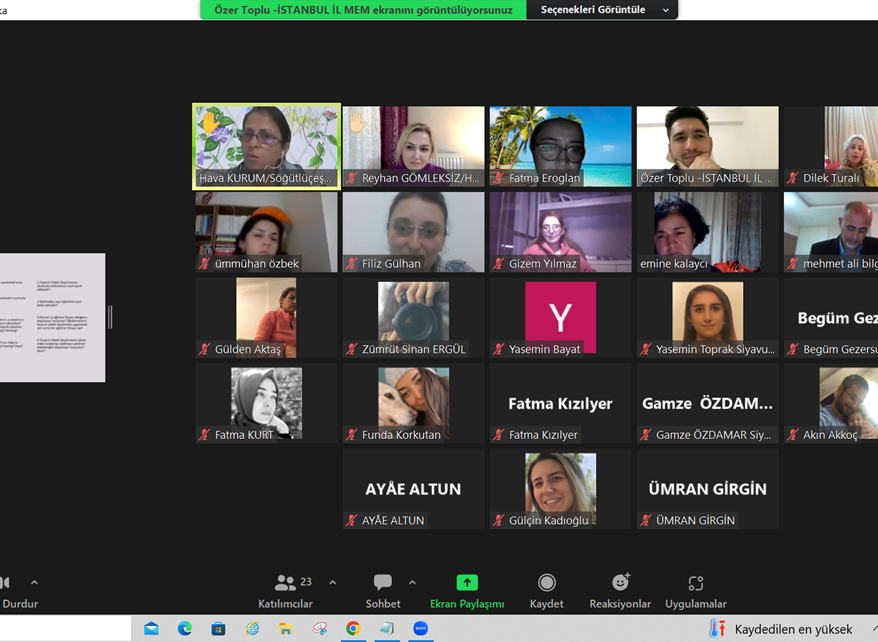Click the Zoom icon in the taskbar
Screen dimensions: 878x642
click(x=421, y=629)
